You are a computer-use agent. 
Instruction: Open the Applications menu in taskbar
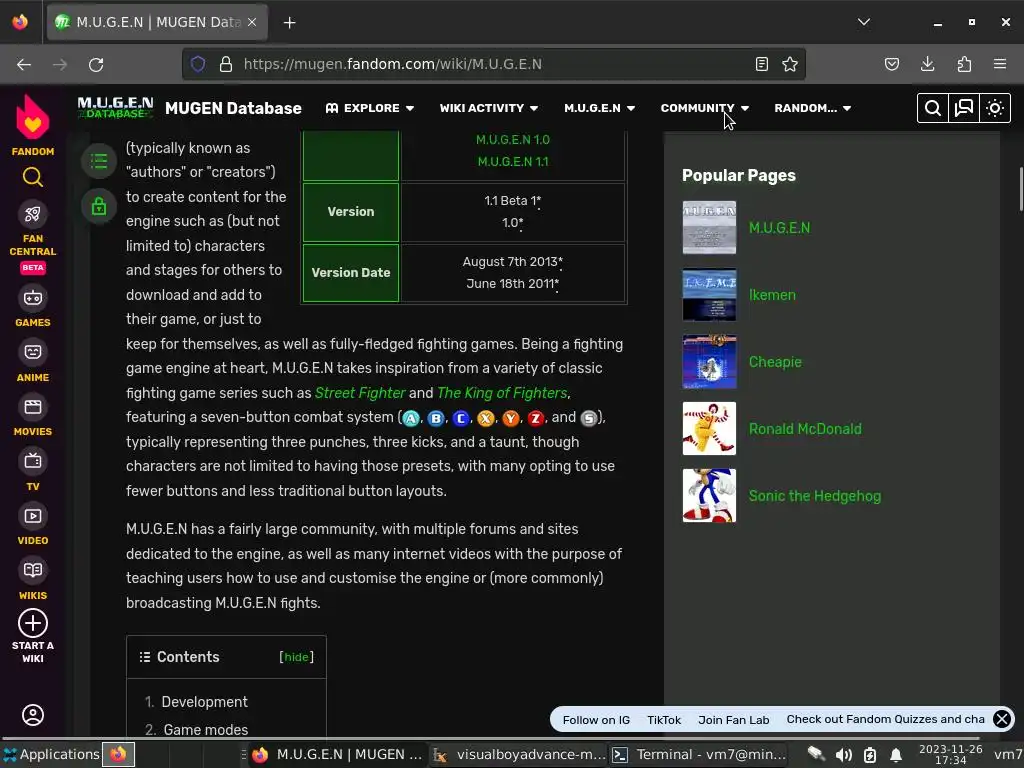pos(51,754)
